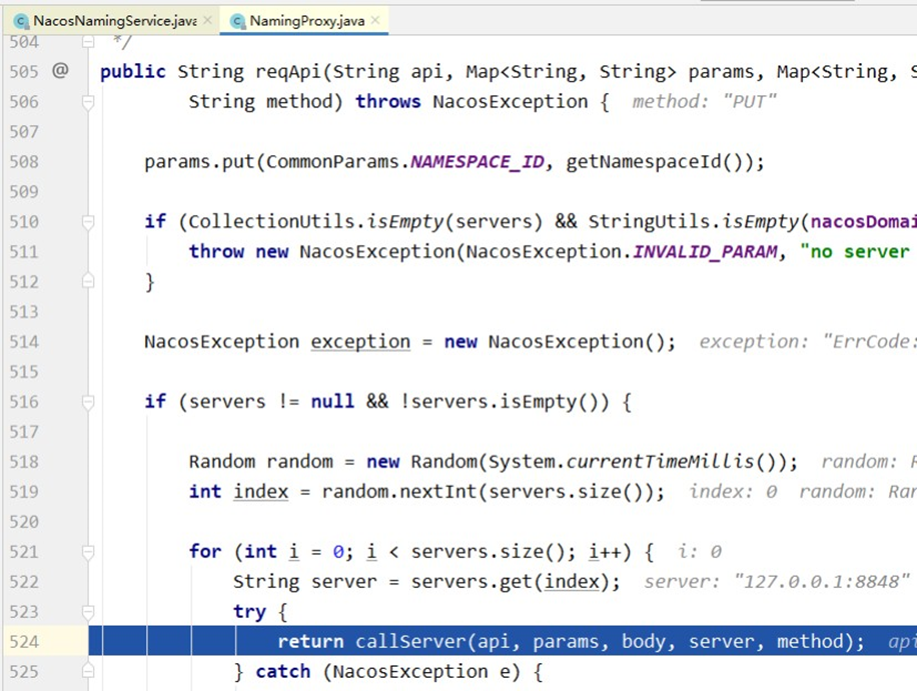Click NAMESPACE_ID constant on line 508
Screen dimensions: 917x691
tap(477, 161)
